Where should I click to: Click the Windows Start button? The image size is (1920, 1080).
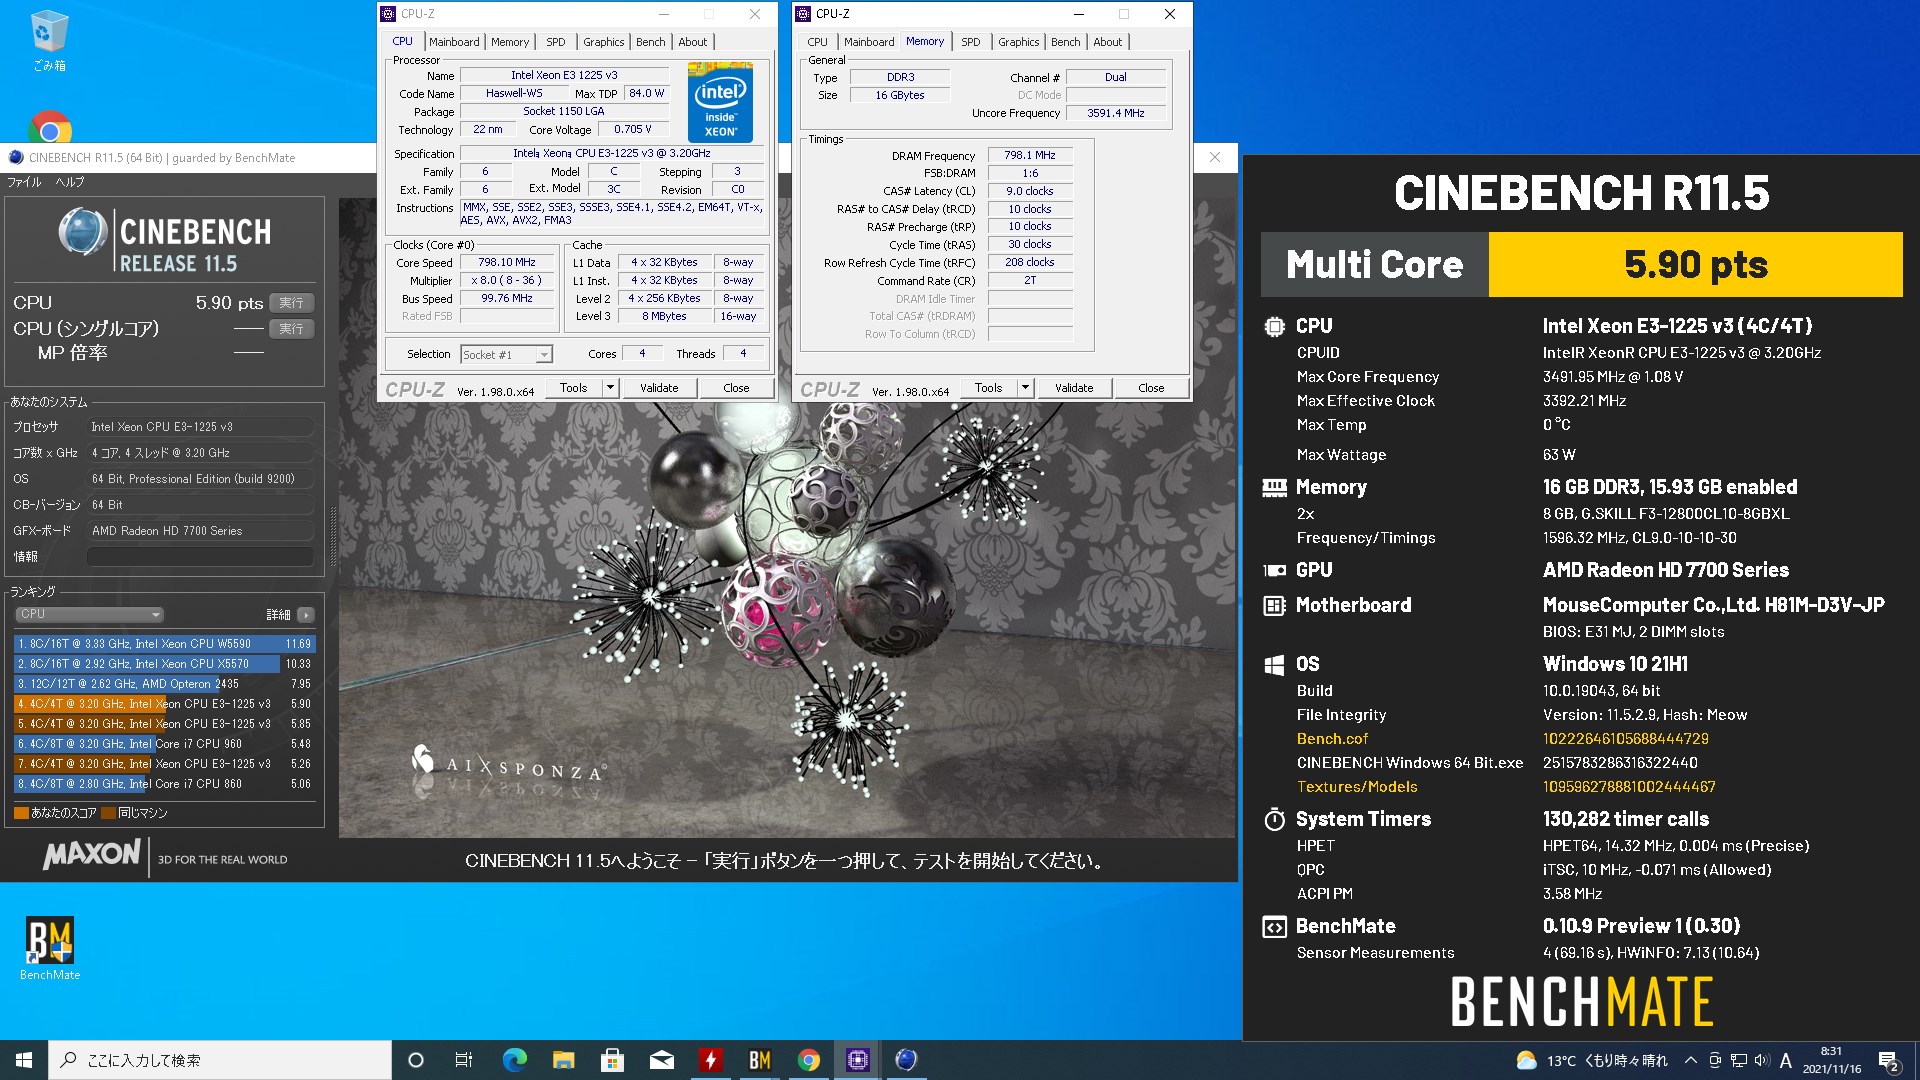24,1060
